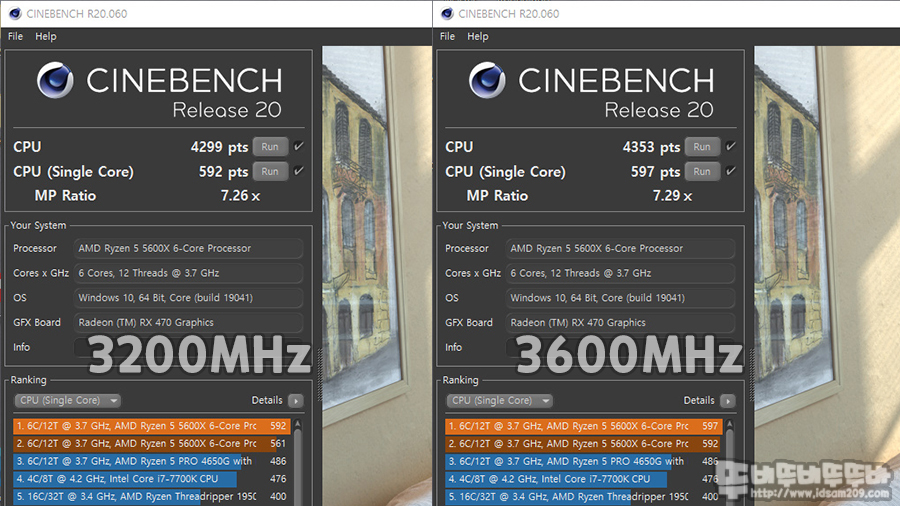Open the File menu in the left Cinebench window
Screen dimensions: 900x506
click(15, 36)
